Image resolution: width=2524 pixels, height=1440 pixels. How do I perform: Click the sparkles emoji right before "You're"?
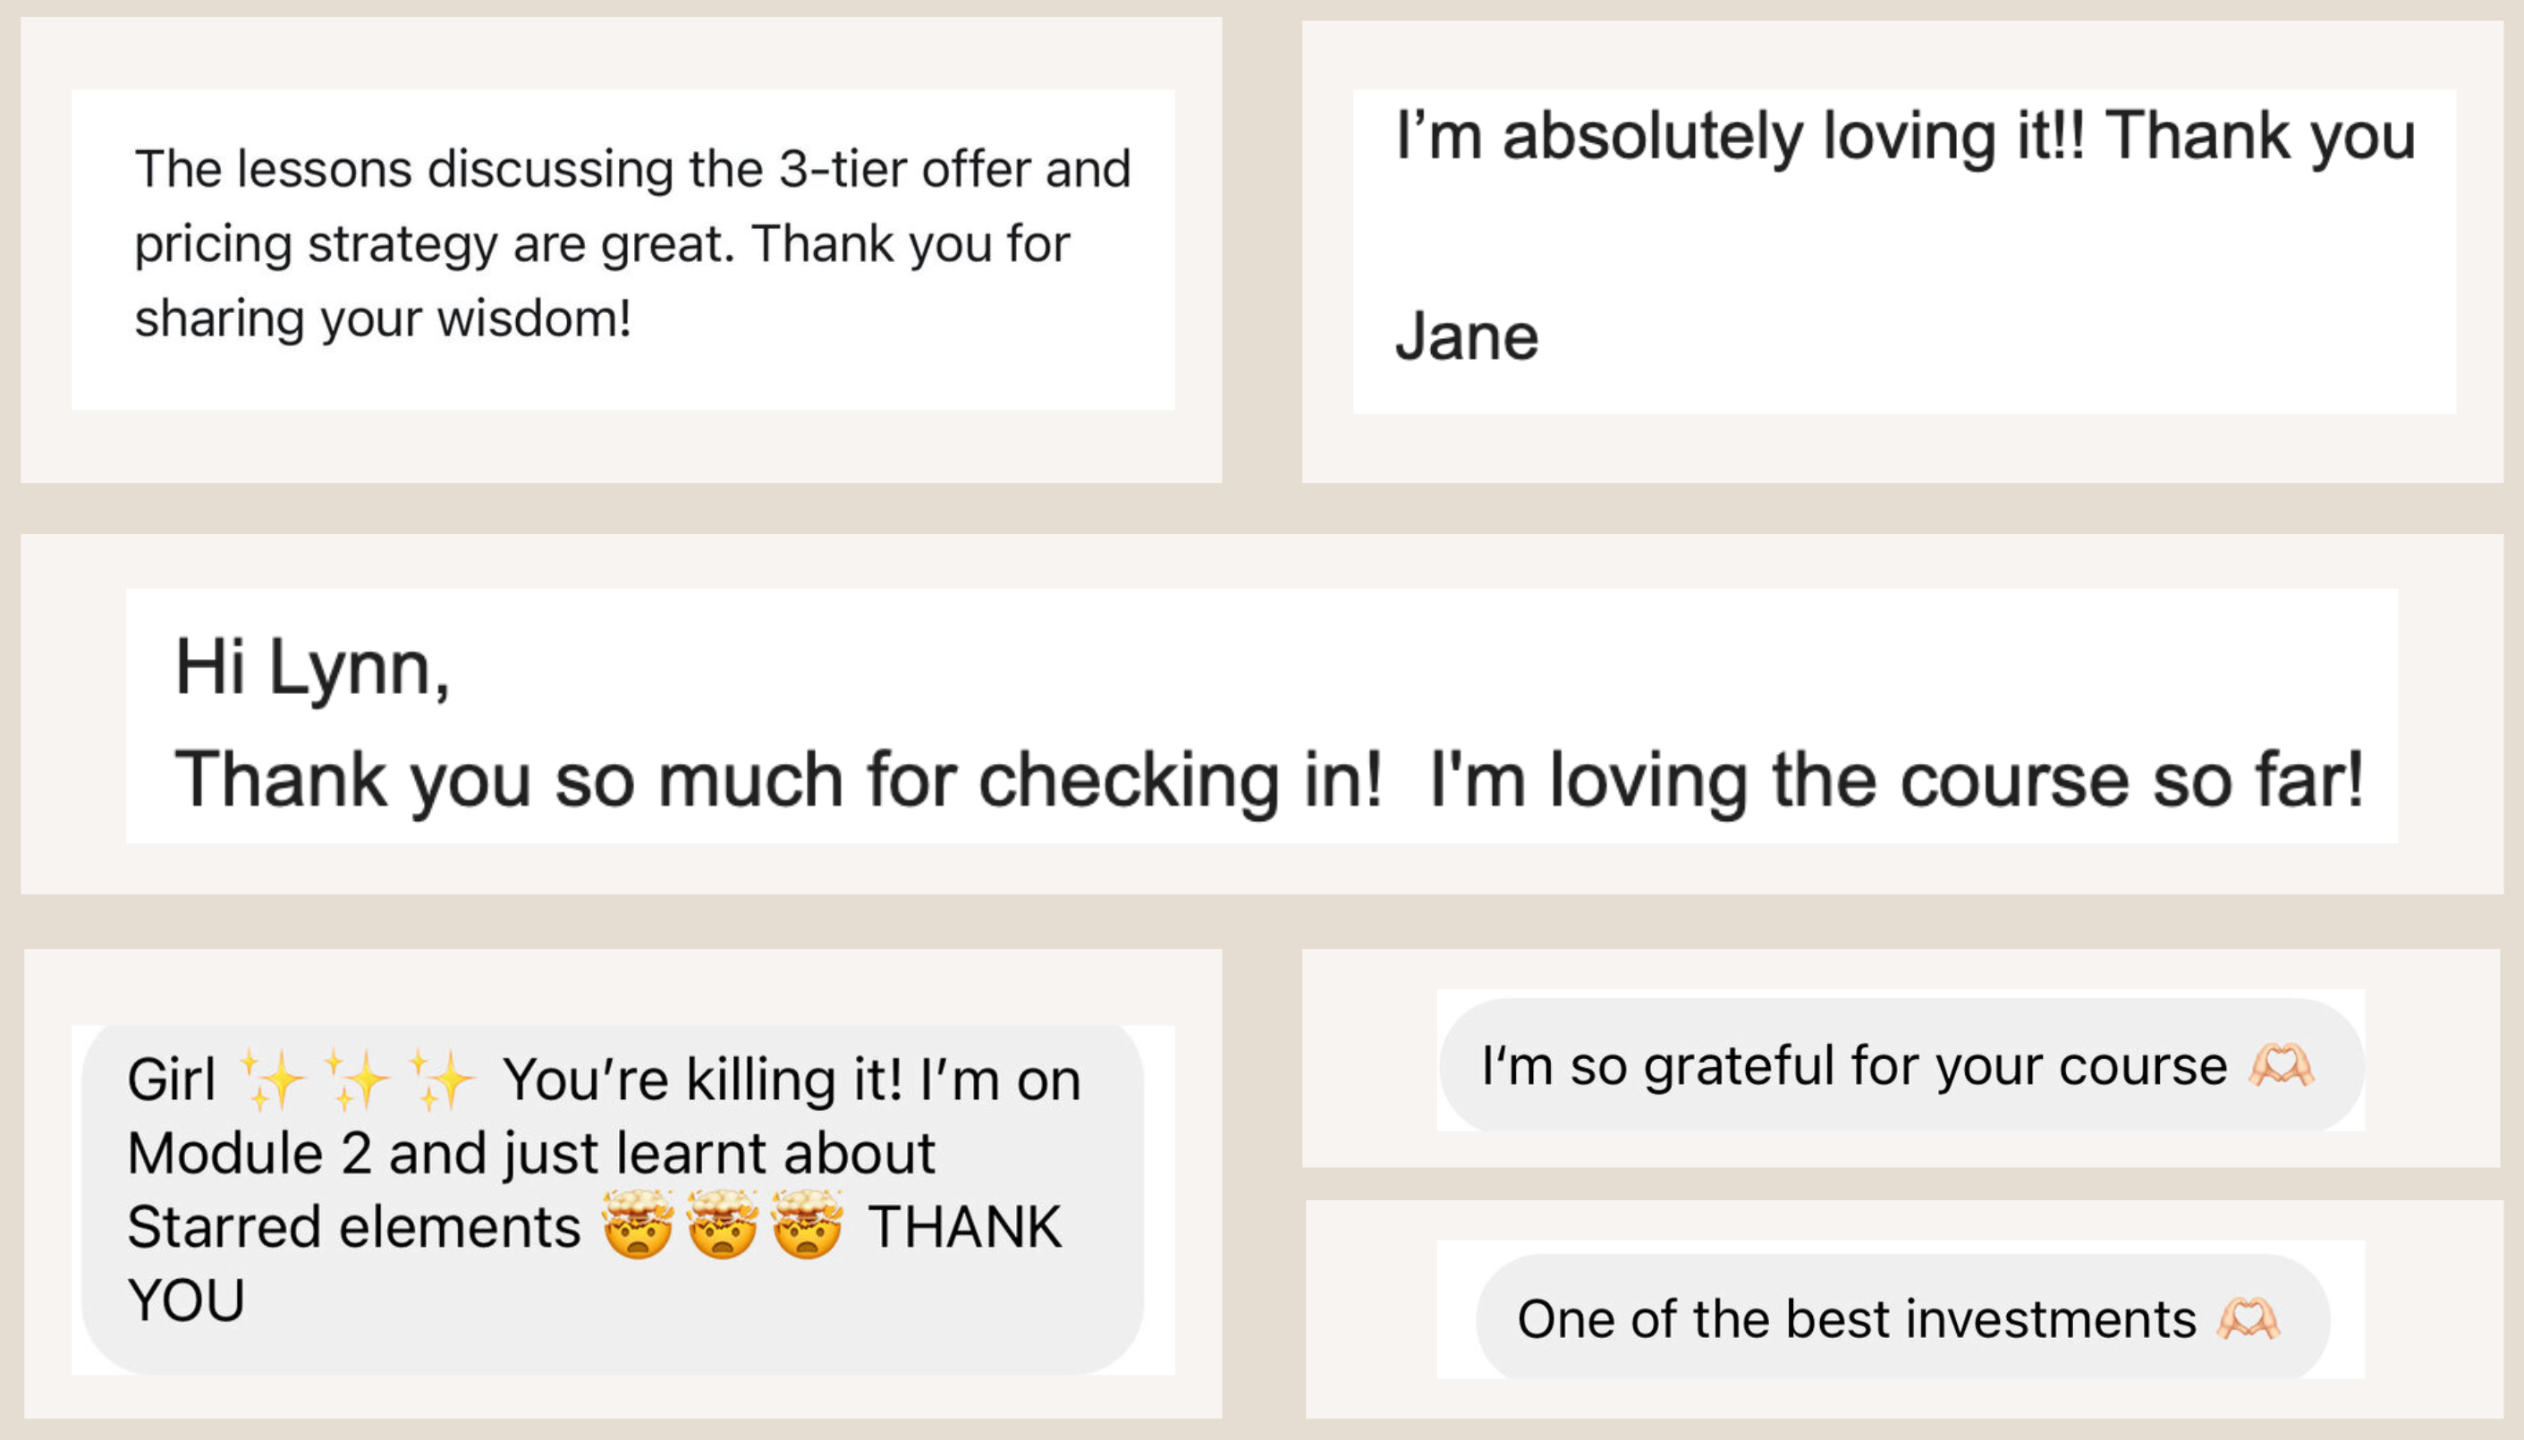(442, 1081)
